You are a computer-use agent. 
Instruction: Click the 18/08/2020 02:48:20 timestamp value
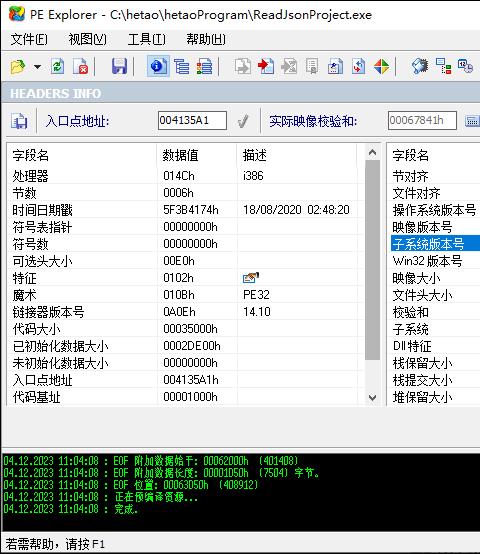coord(296,210)
